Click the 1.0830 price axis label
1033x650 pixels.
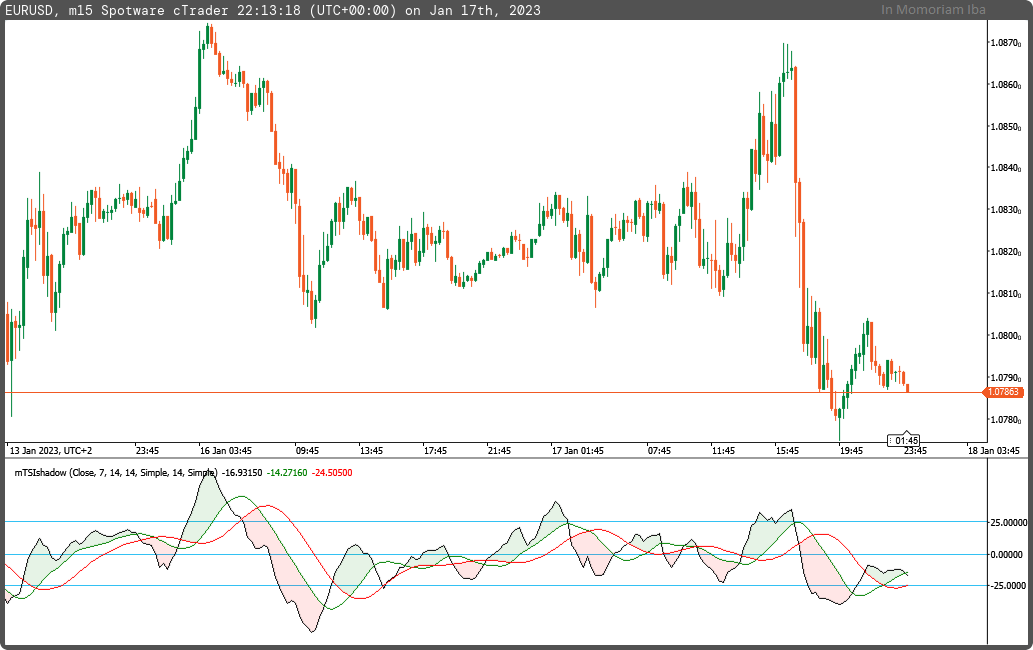click(x=1005, y=210)
